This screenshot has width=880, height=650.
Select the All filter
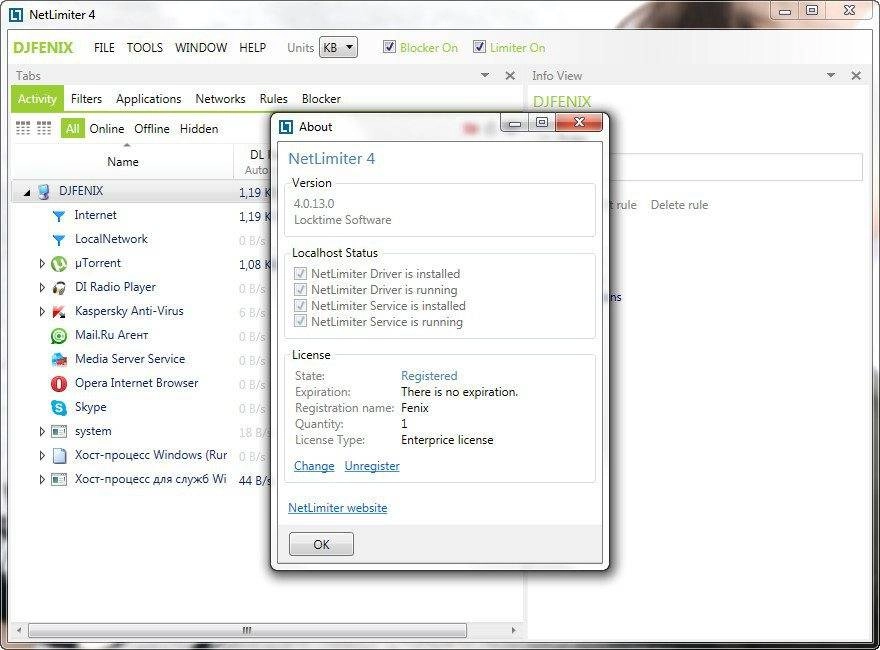pos(72,129)
